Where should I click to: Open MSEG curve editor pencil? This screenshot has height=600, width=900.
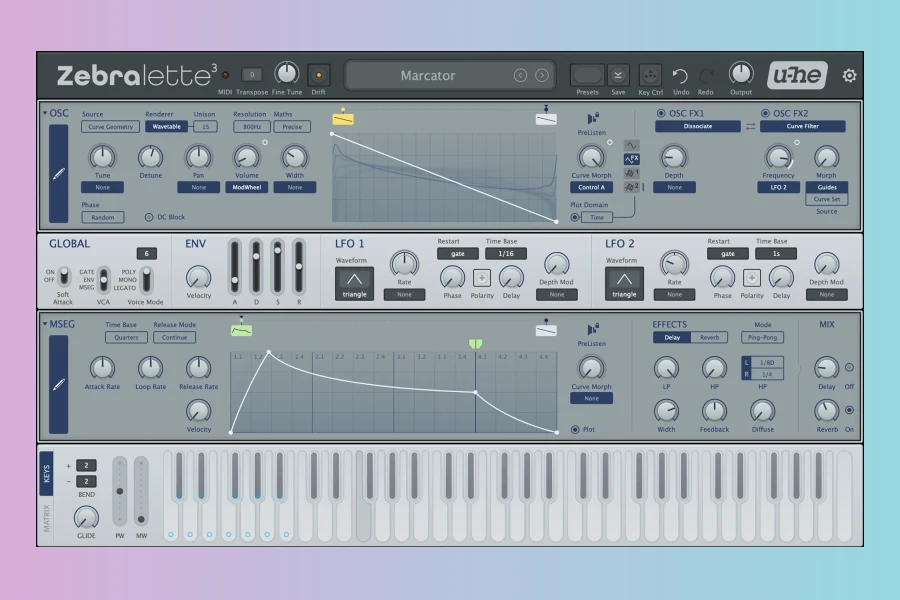click(59, 384)
